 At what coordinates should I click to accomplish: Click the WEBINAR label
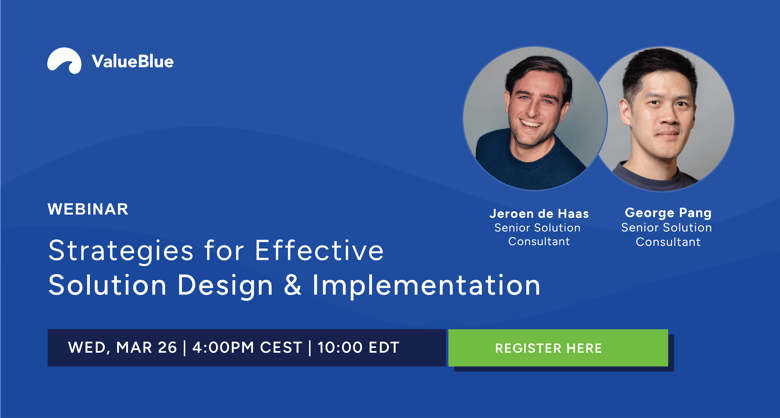point(88,209)
